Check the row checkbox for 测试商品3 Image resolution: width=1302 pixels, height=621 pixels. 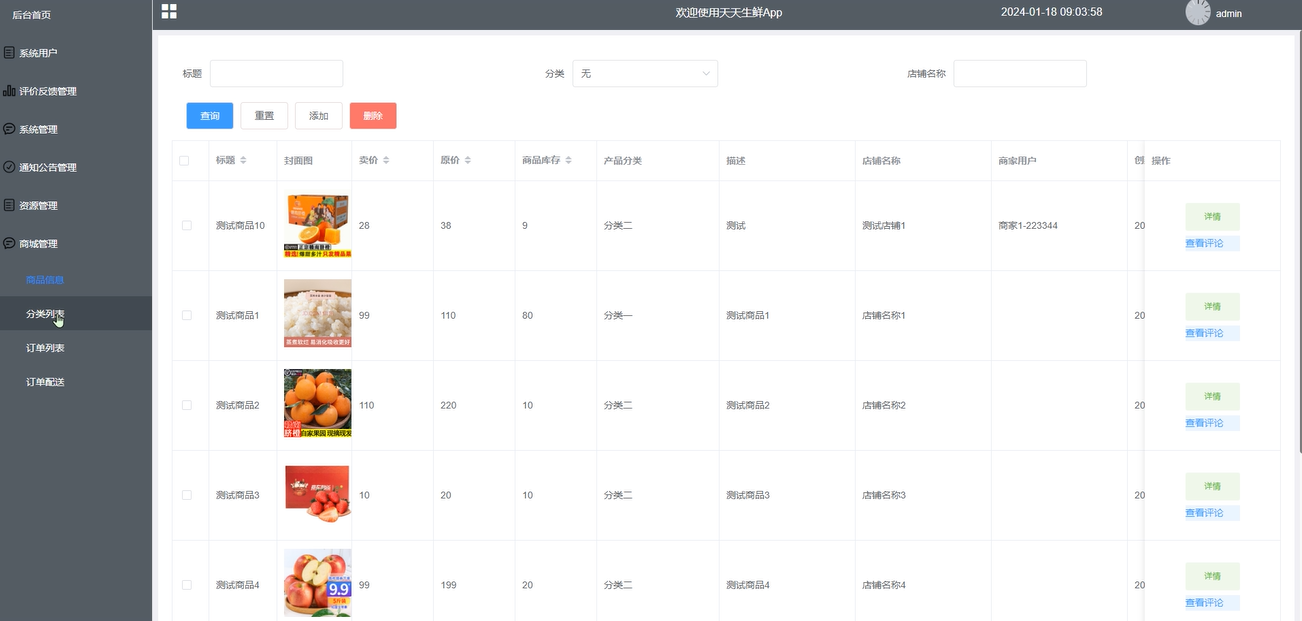pos(186,495)
